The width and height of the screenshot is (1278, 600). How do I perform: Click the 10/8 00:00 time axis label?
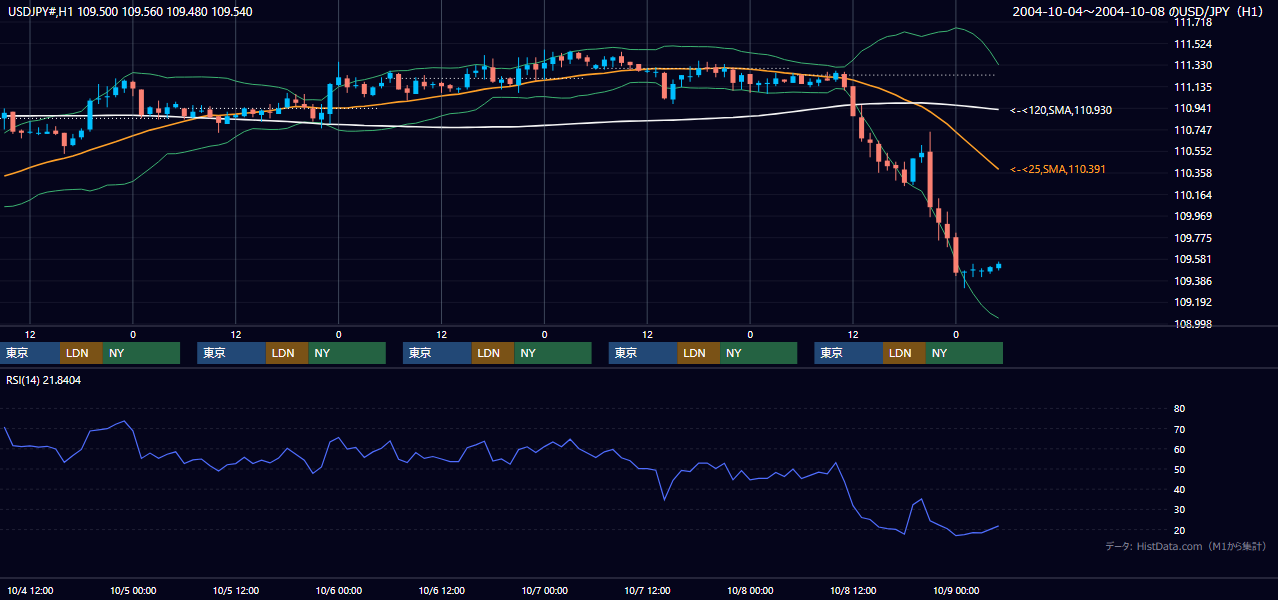click(x=750, y=591)
